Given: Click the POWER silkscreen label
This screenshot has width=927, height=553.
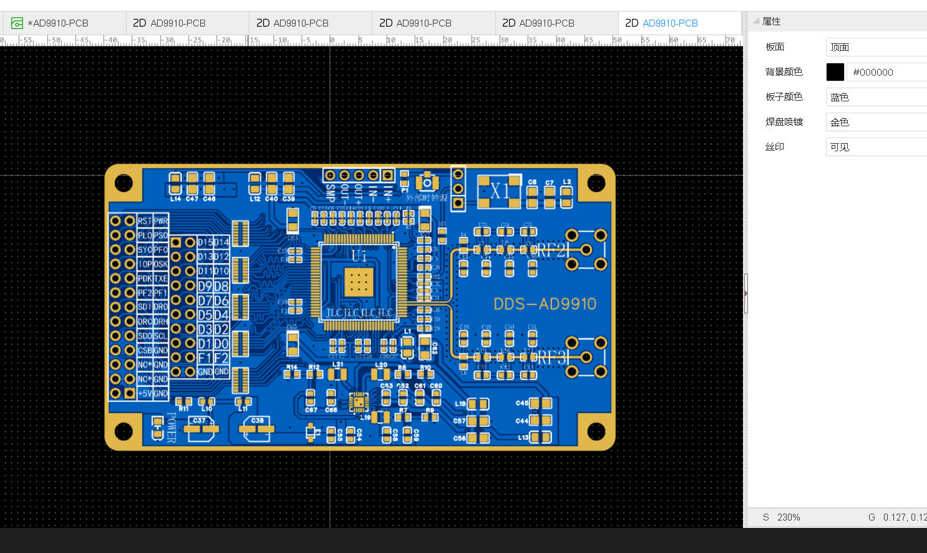Looking at the screenshot, I should 171,428.
